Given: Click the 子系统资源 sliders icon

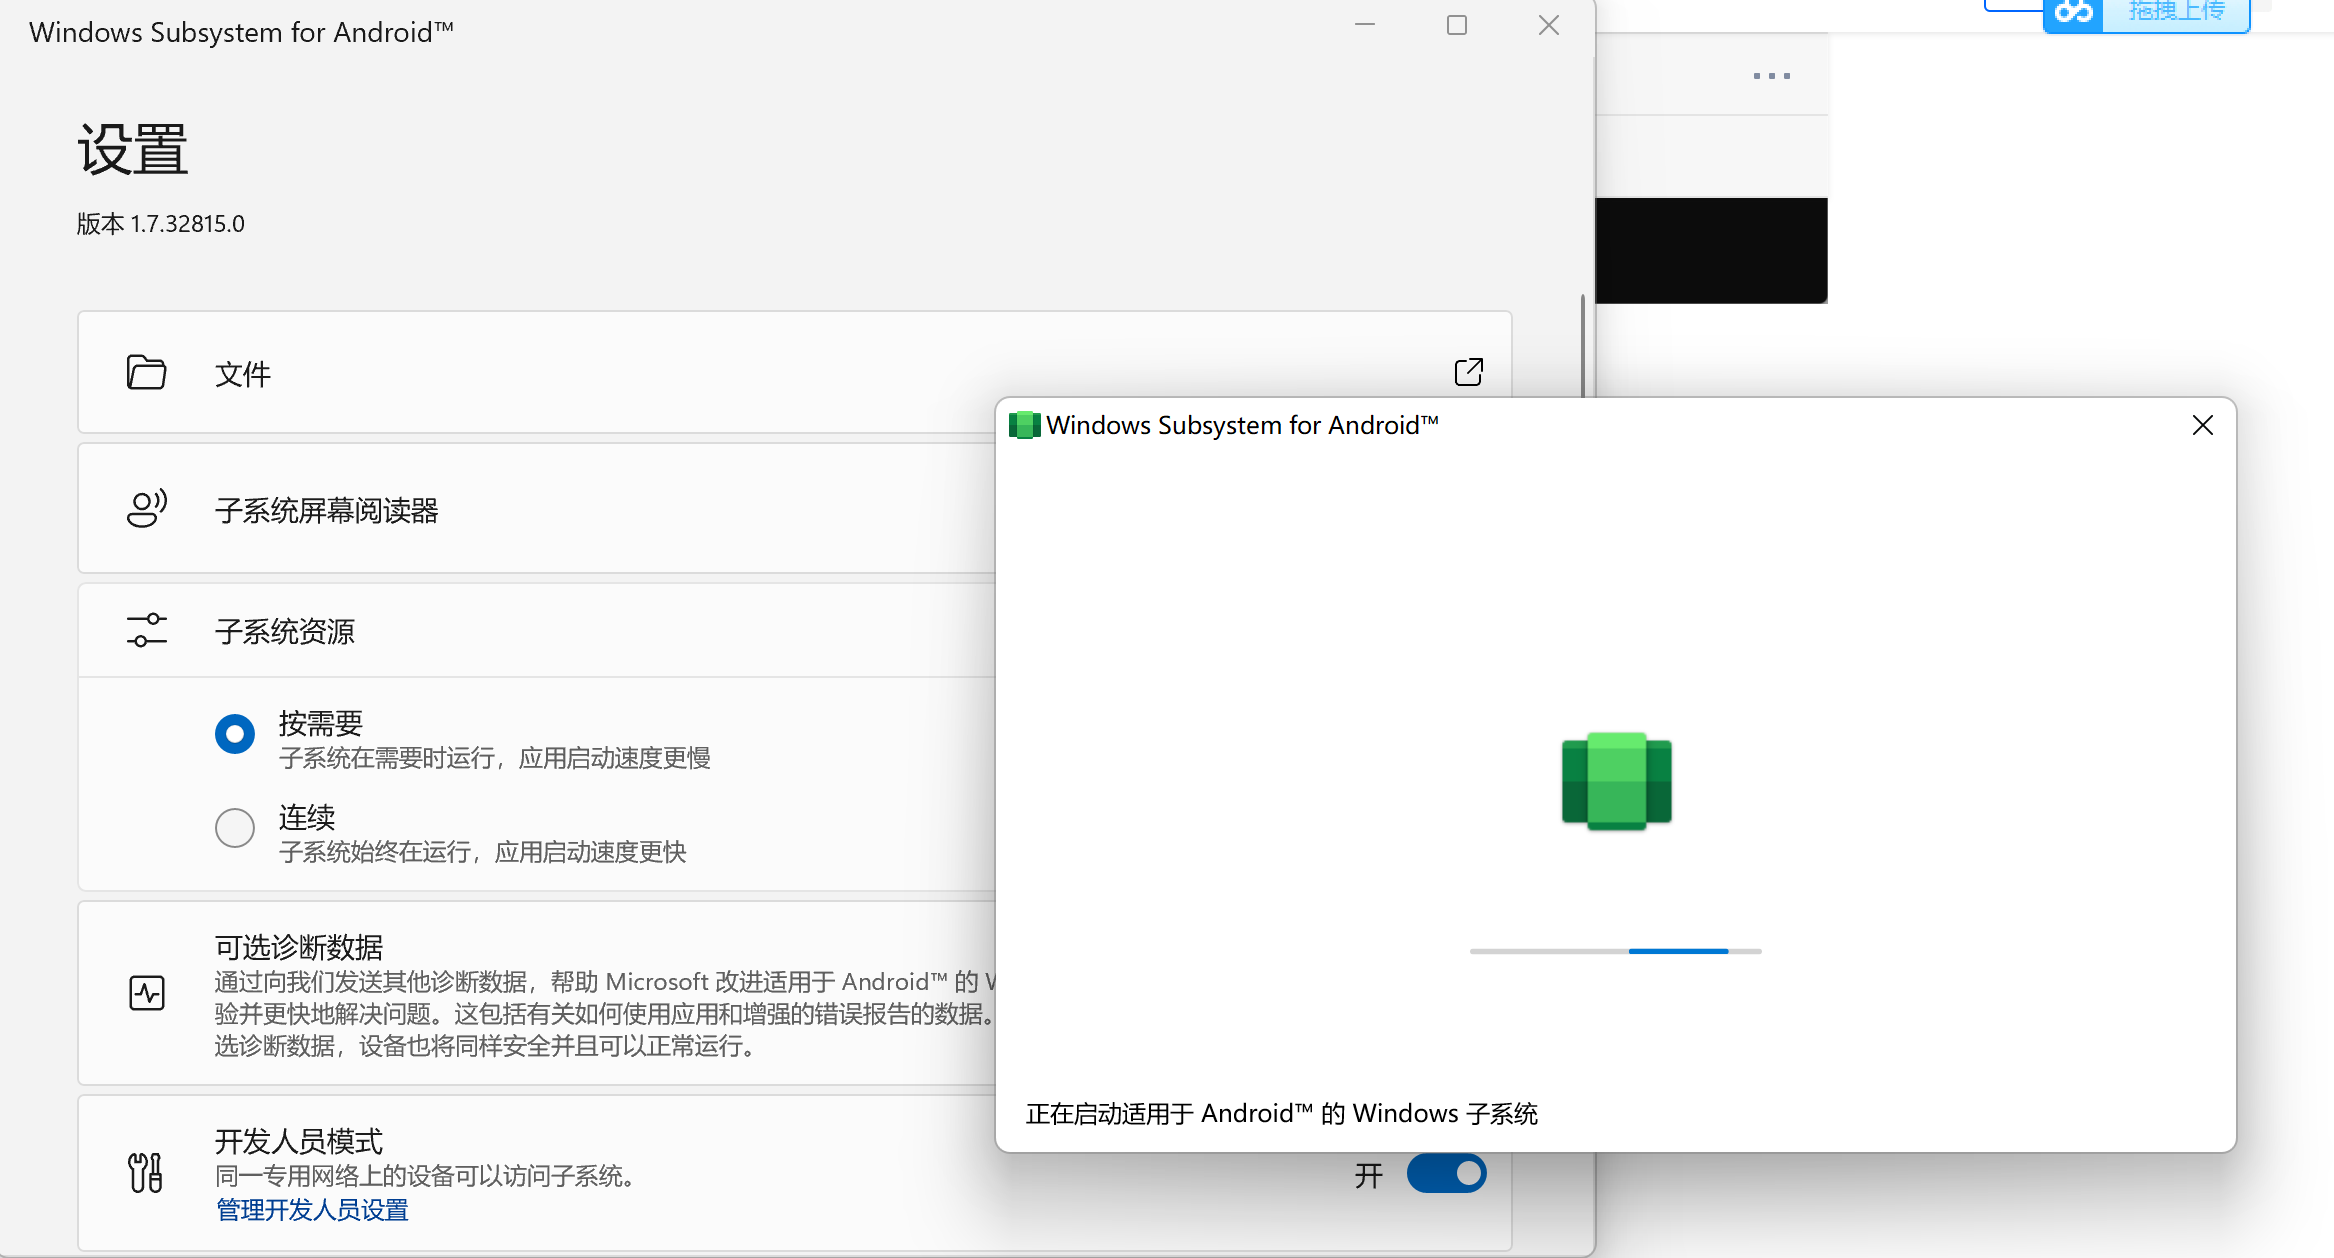Looking at the screenshot, I should pyautogui.click(x=146, y=630).
